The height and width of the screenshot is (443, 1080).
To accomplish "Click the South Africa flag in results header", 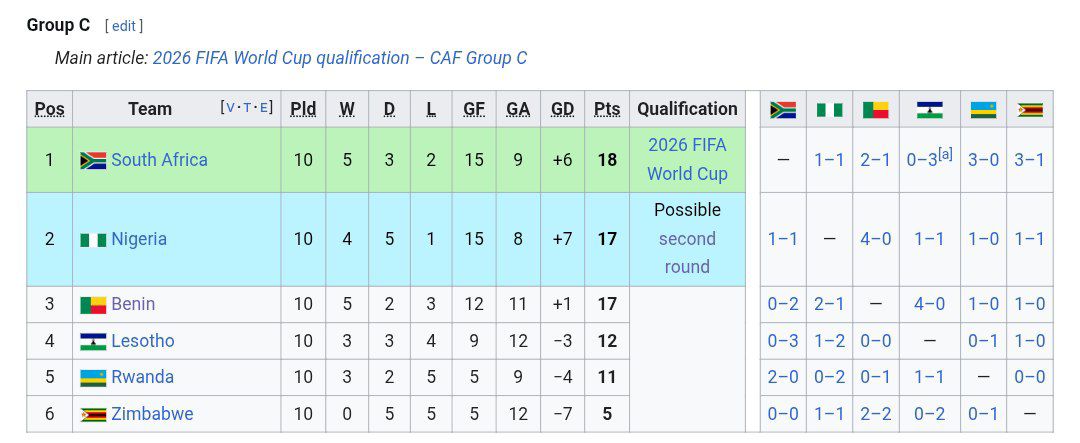I will click(x=783, y=110).
